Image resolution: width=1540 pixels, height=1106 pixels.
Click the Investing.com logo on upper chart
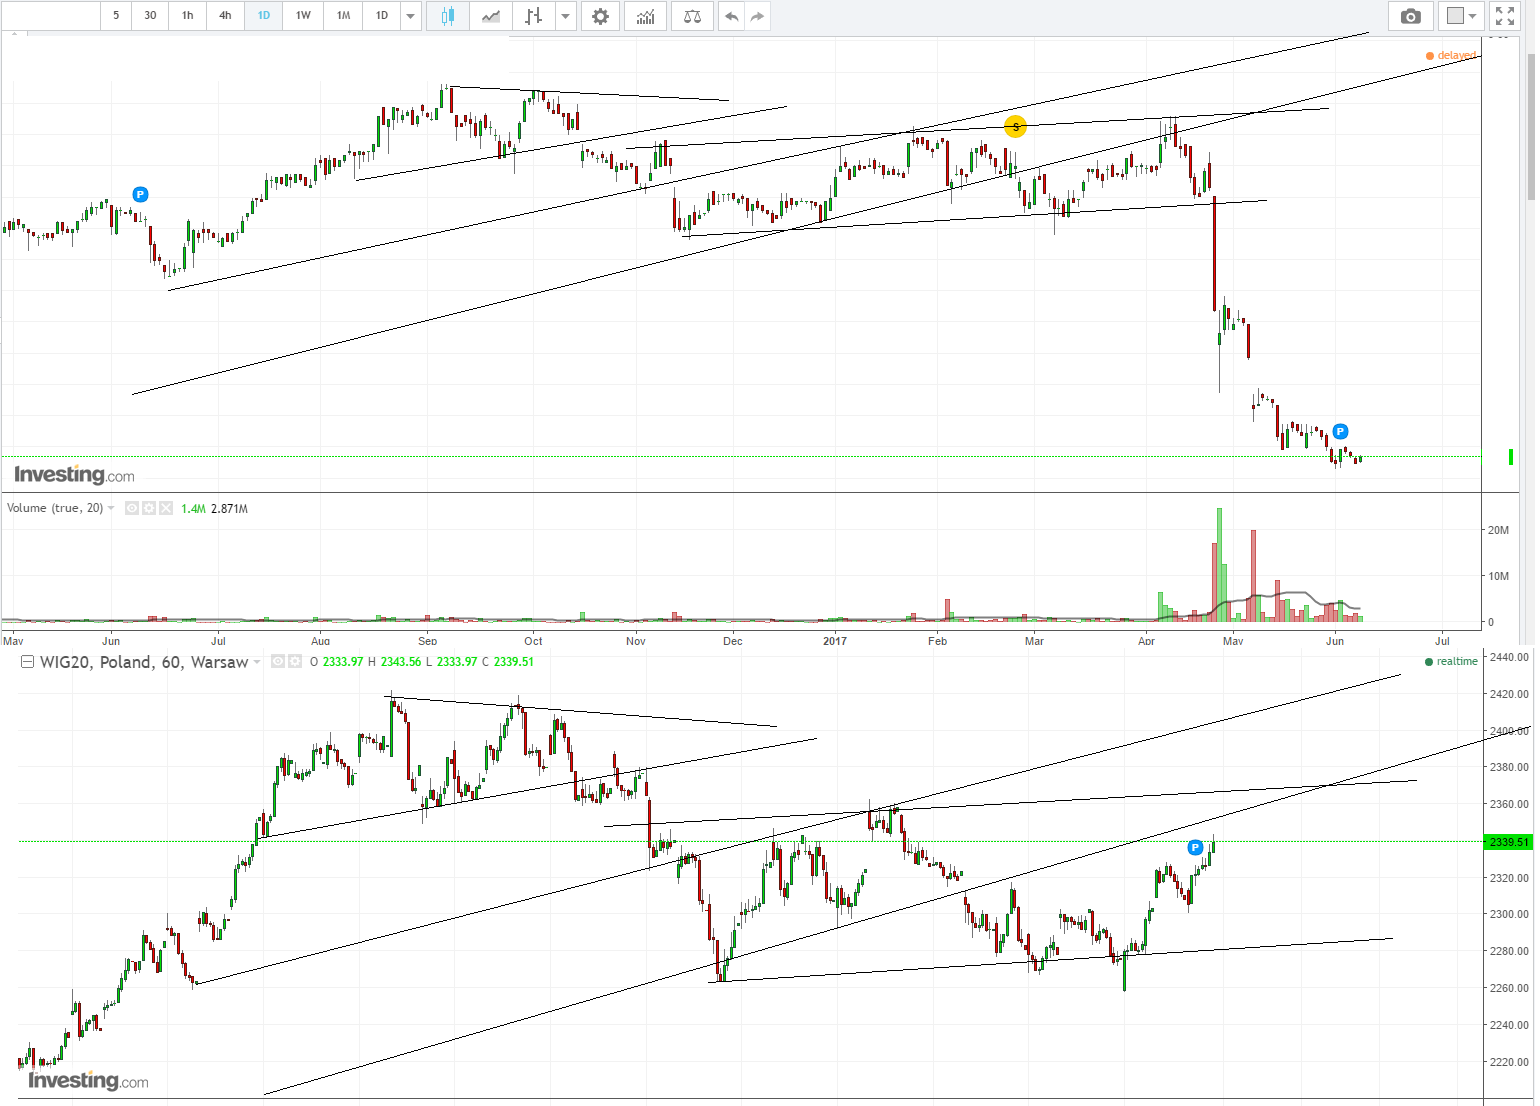coord(74,474)
